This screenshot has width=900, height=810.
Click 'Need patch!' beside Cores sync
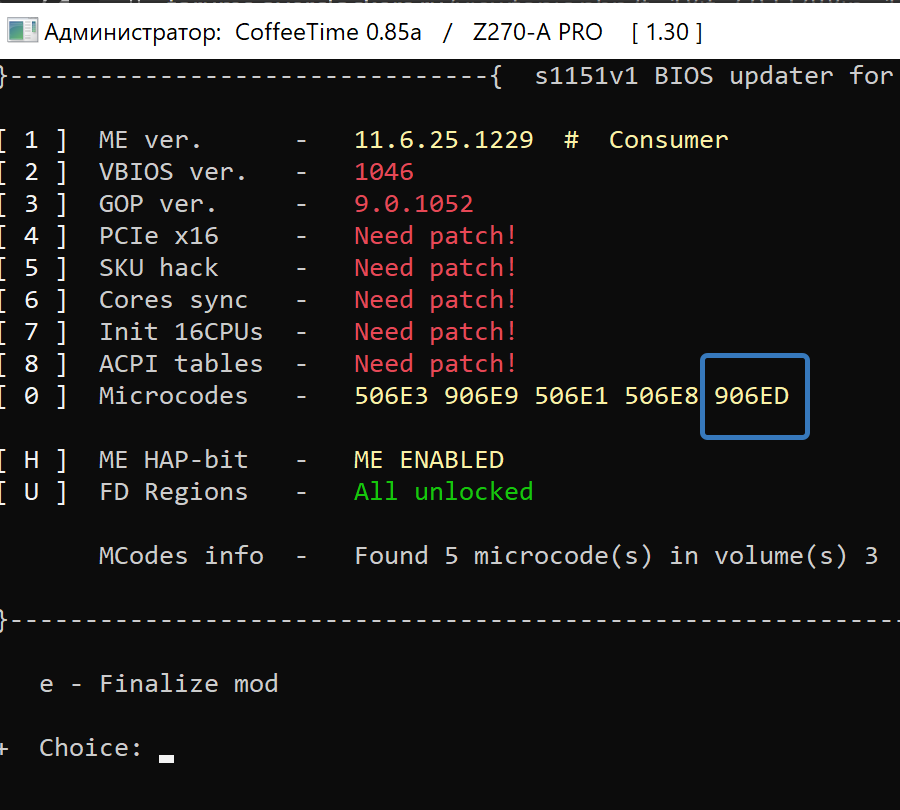[435, 300]
